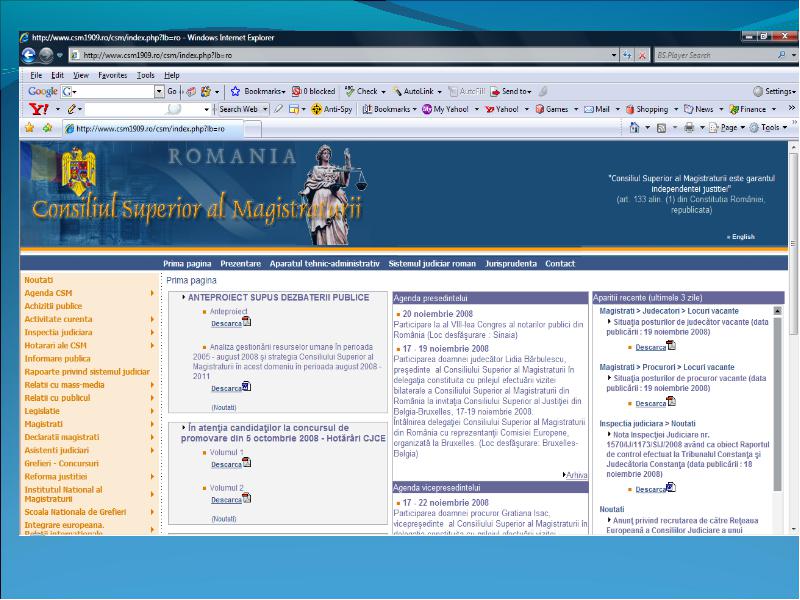800x600 pixels.
Task: Expand the Activitate curenta sidebar submenu
Action: coord(152,319)
